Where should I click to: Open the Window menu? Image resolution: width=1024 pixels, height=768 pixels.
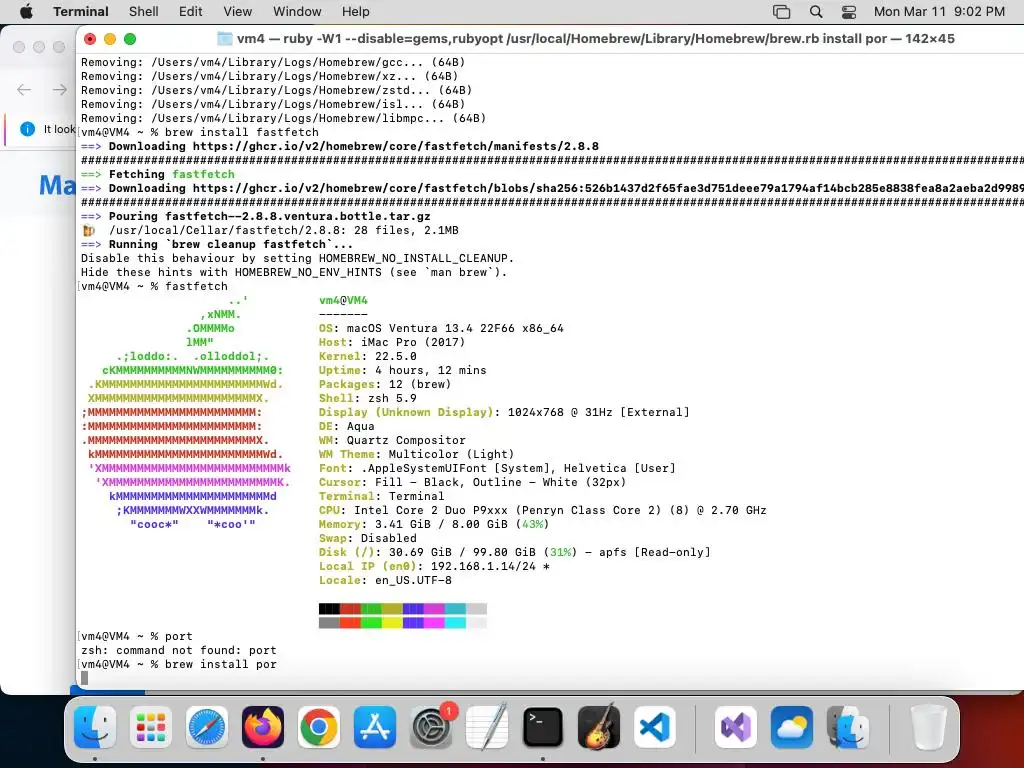[x=297, y=12]
